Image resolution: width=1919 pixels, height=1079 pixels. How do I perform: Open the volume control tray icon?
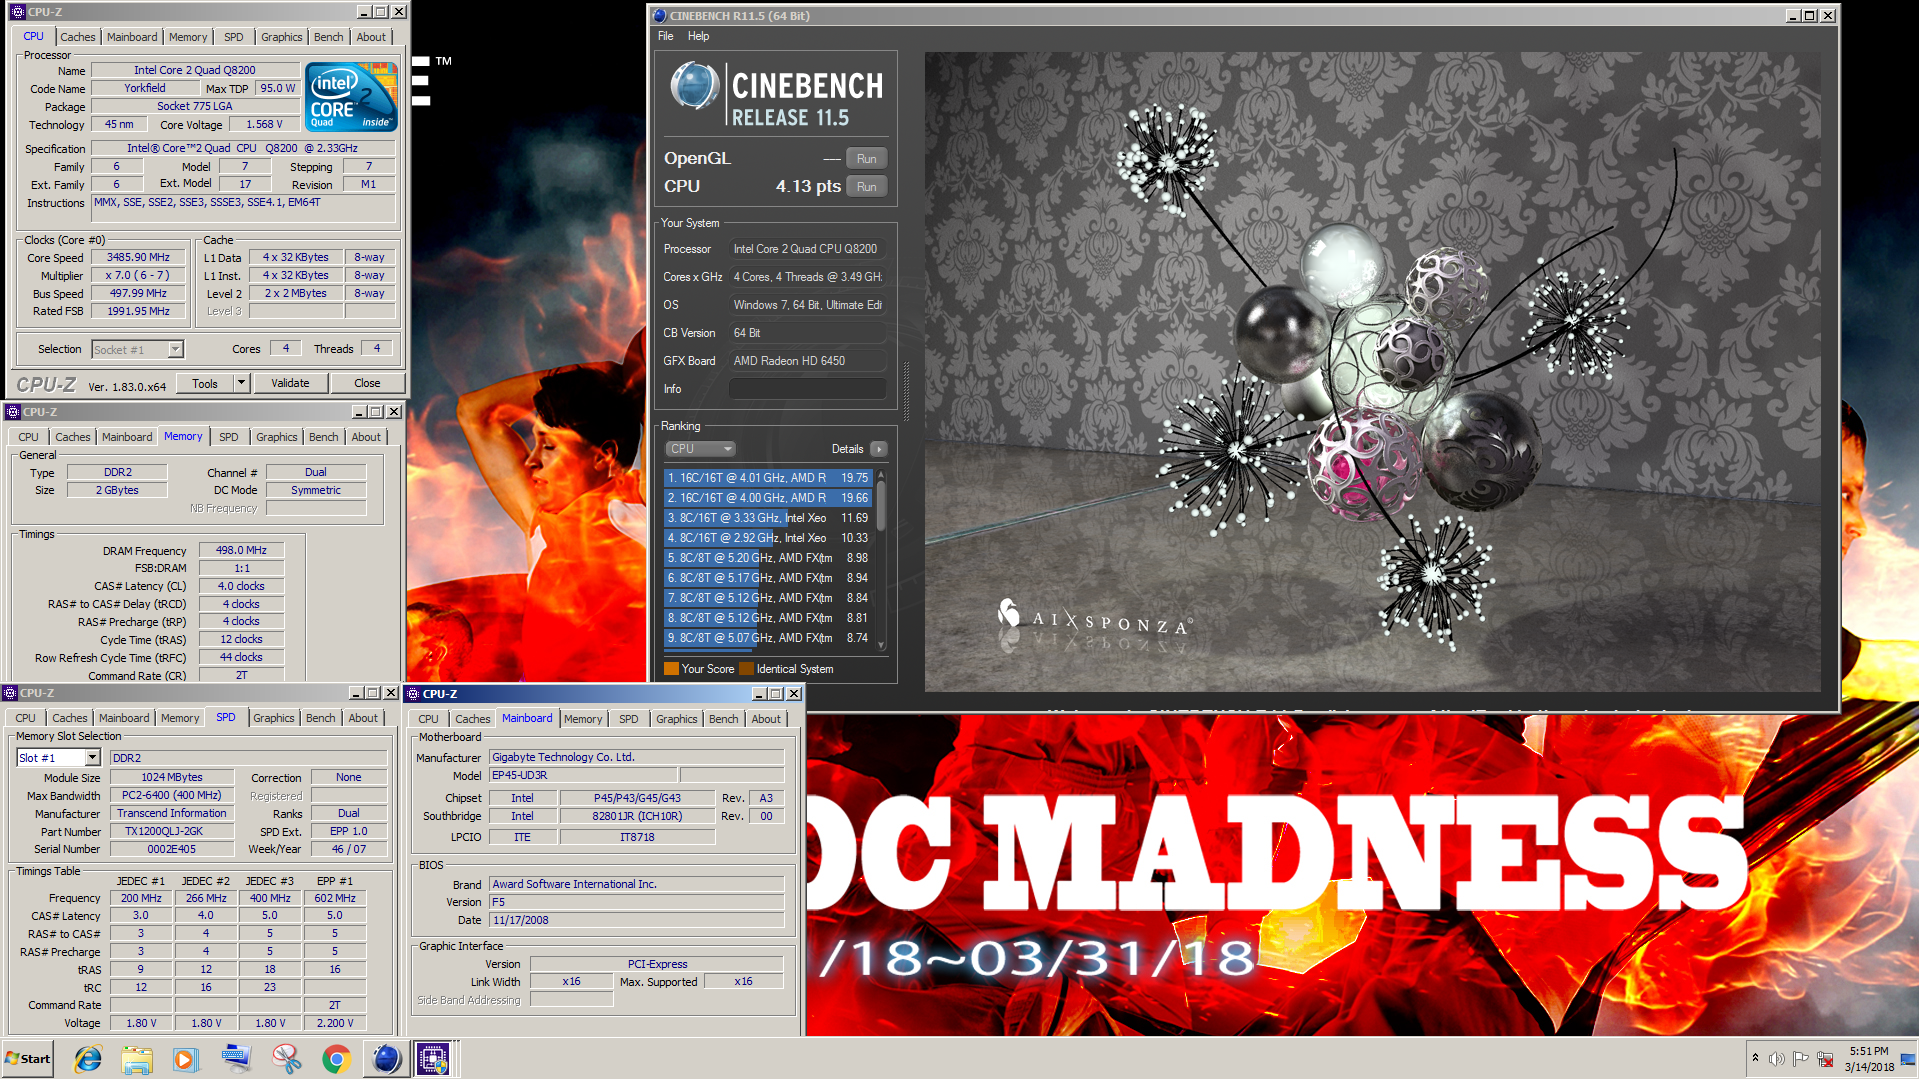pyautogui.click(x=1777, y=1059)
